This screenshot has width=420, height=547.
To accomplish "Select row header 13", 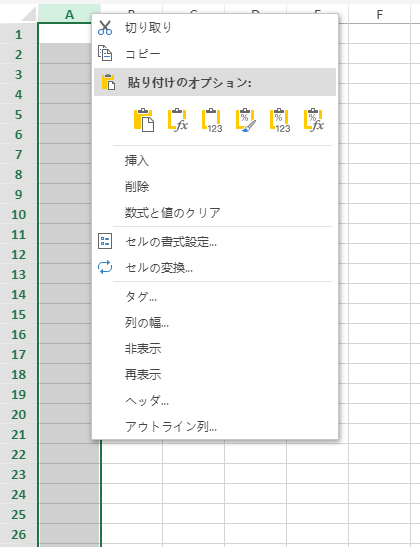I will click(18, 274).
